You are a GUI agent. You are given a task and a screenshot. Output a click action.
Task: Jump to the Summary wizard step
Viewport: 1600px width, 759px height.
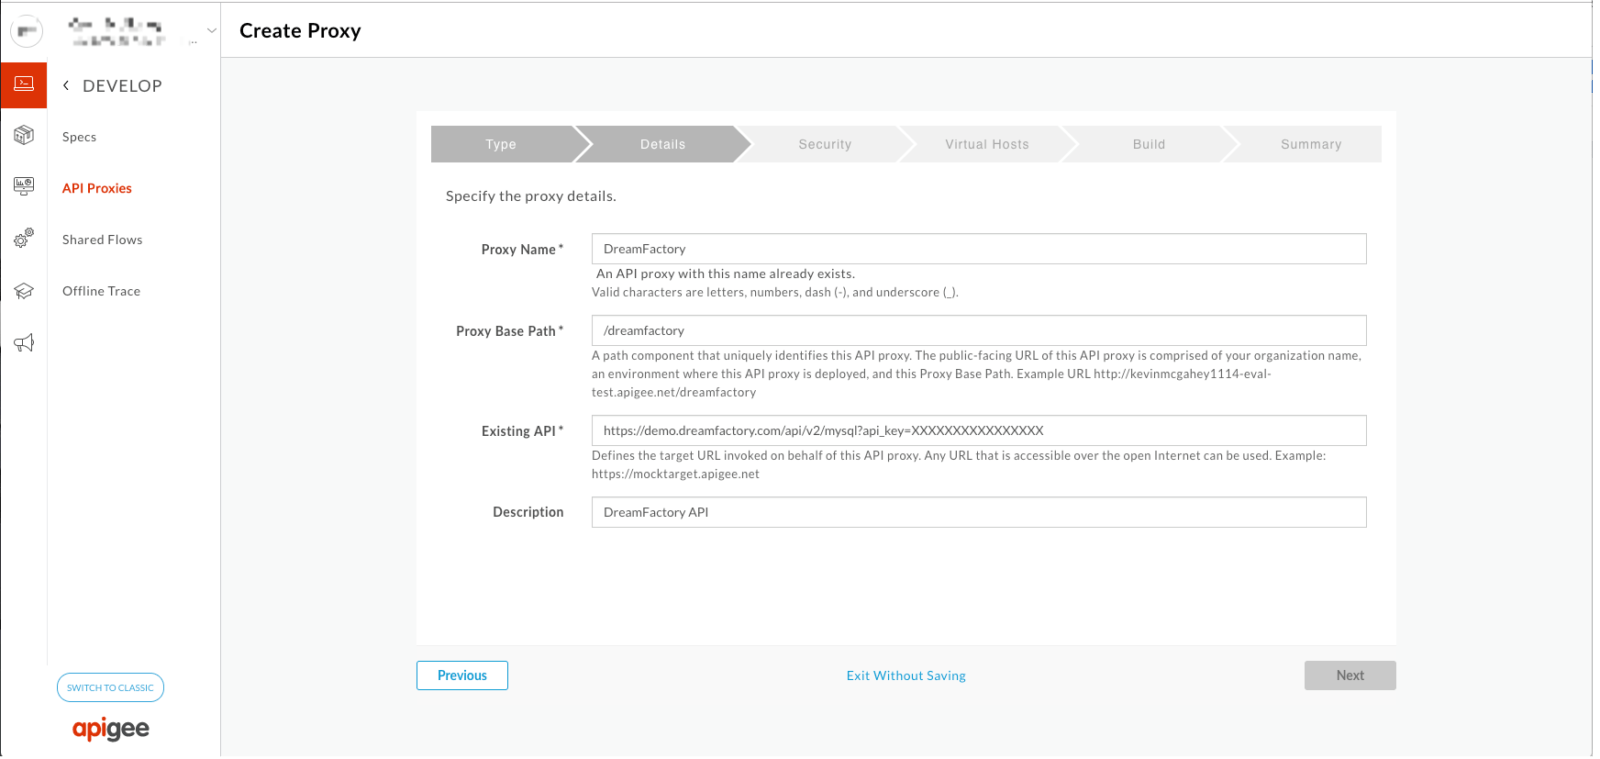(x=1311, y=144)
